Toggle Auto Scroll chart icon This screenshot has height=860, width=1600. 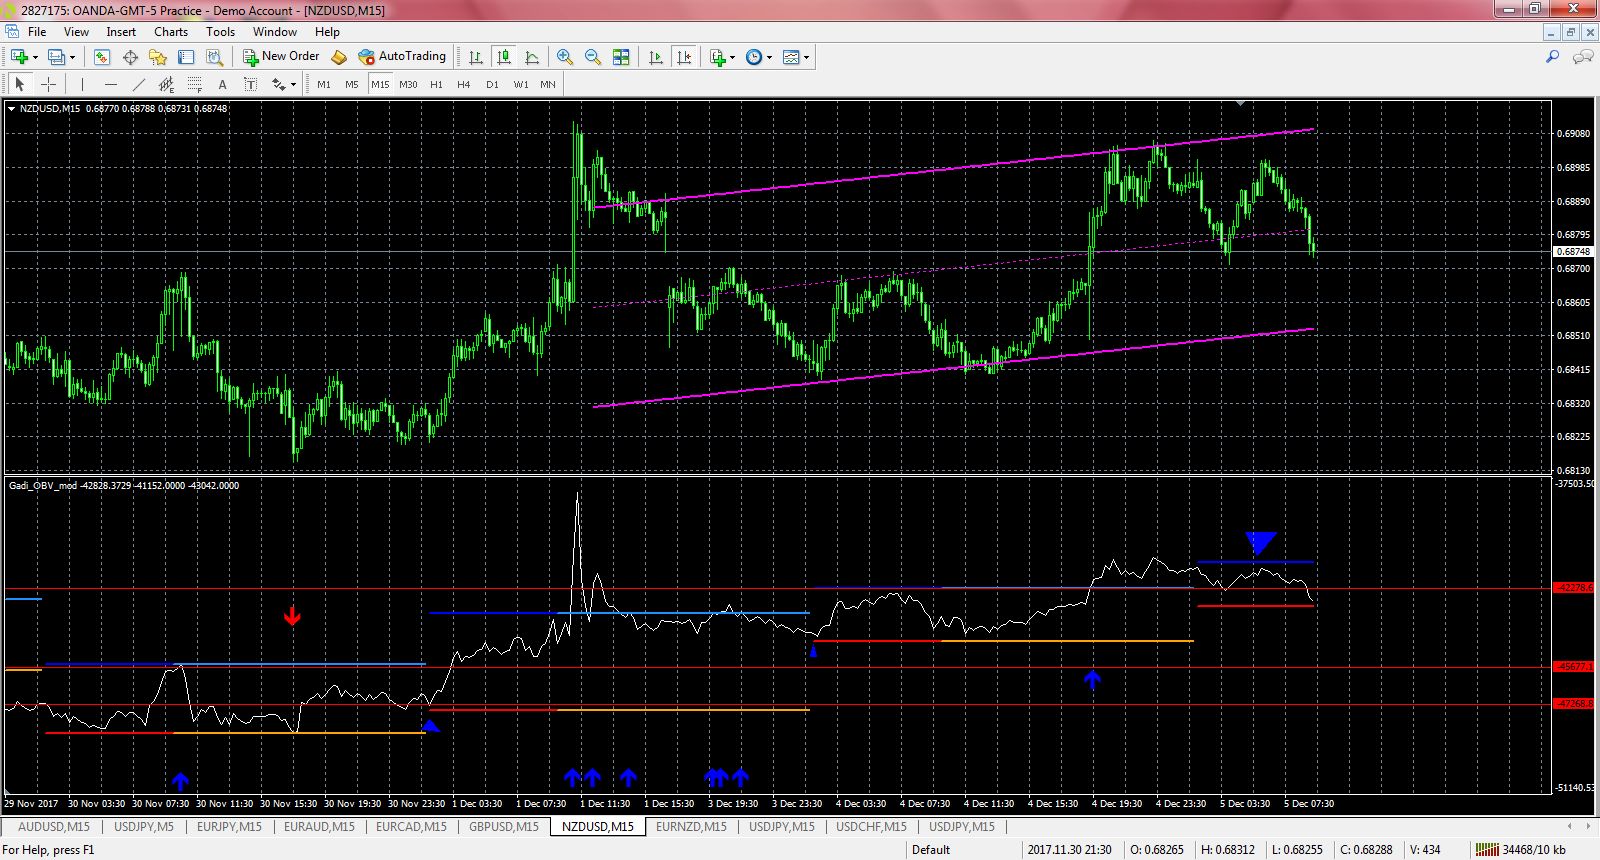point(656,57)
